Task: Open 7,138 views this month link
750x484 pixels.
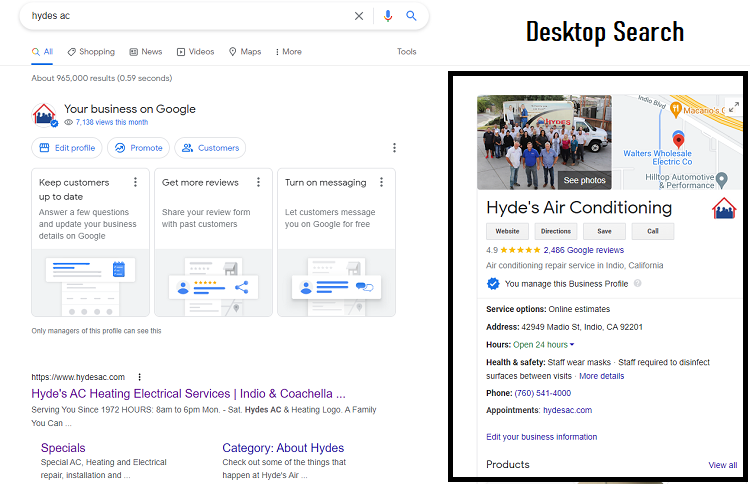Action: click(111, 122)
